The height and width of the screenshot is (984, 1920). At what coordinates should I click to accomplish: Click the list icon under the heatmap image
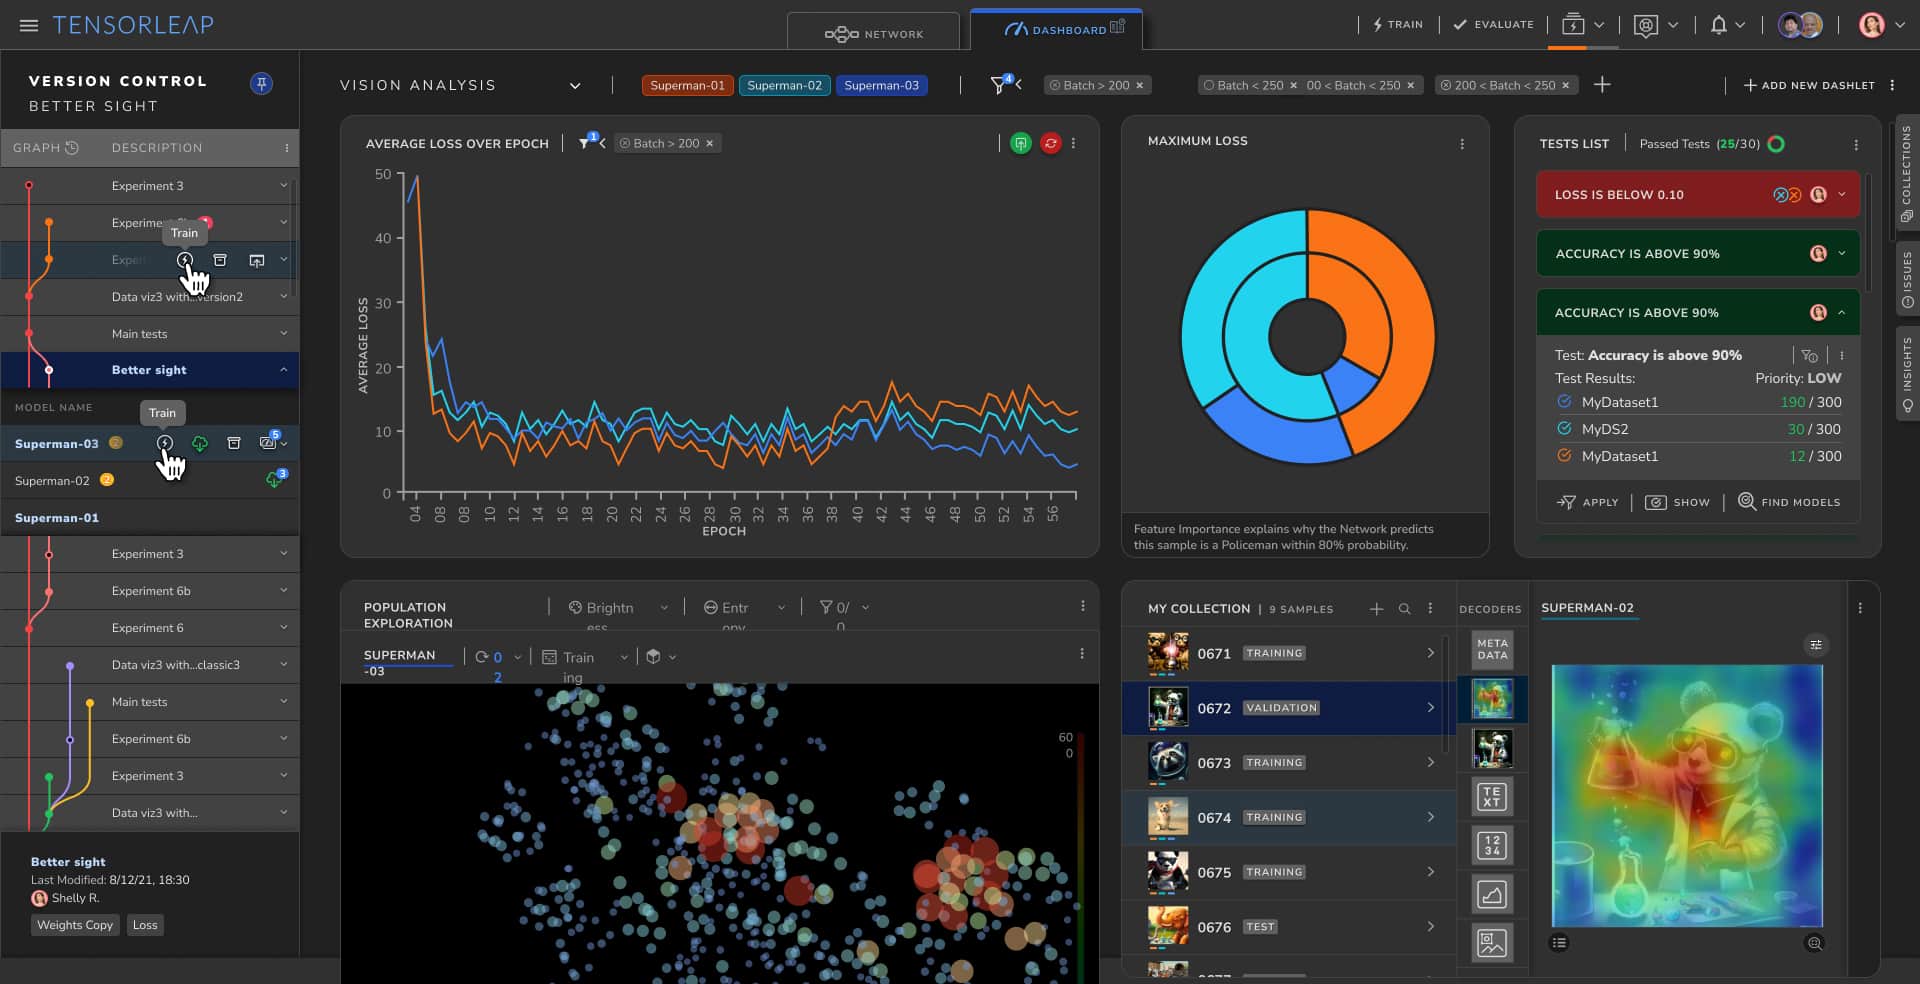(1559, 943)
